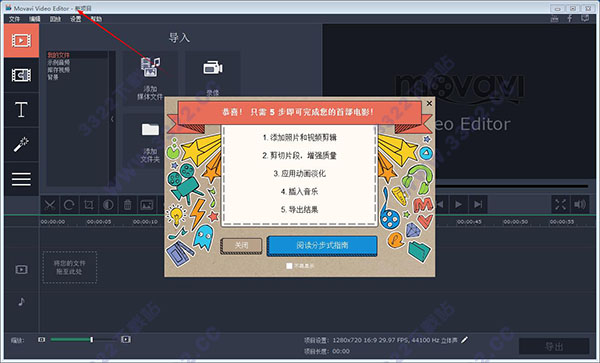Viewport: 600px width, 363px height.
Task: Click the feedback chat icon top right
Action: (585, 18)
